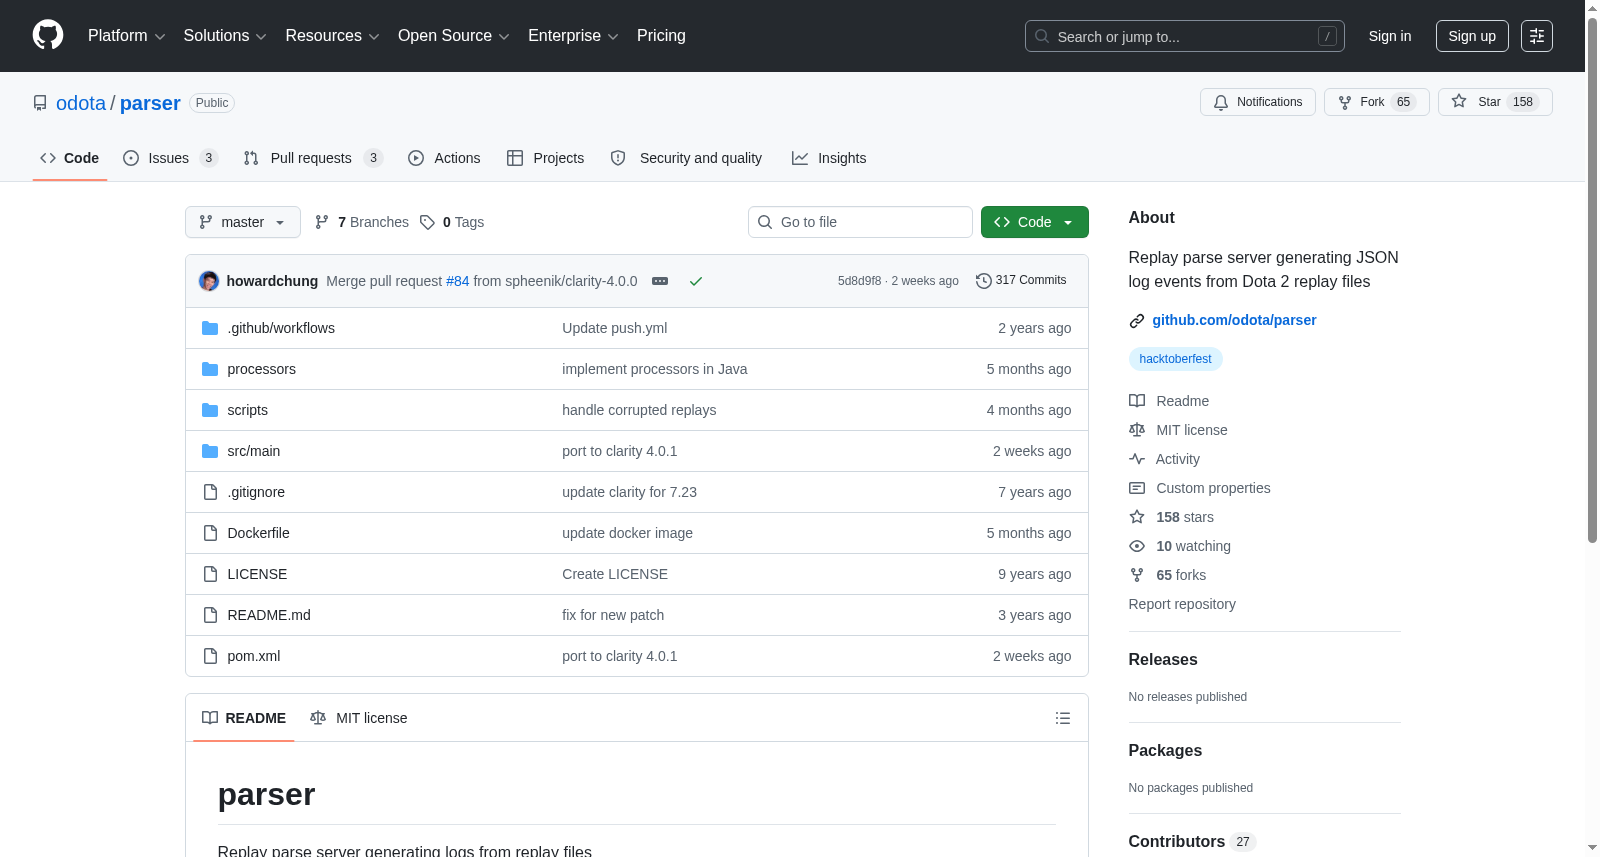Open the odota owner link

tap(81, 103)
